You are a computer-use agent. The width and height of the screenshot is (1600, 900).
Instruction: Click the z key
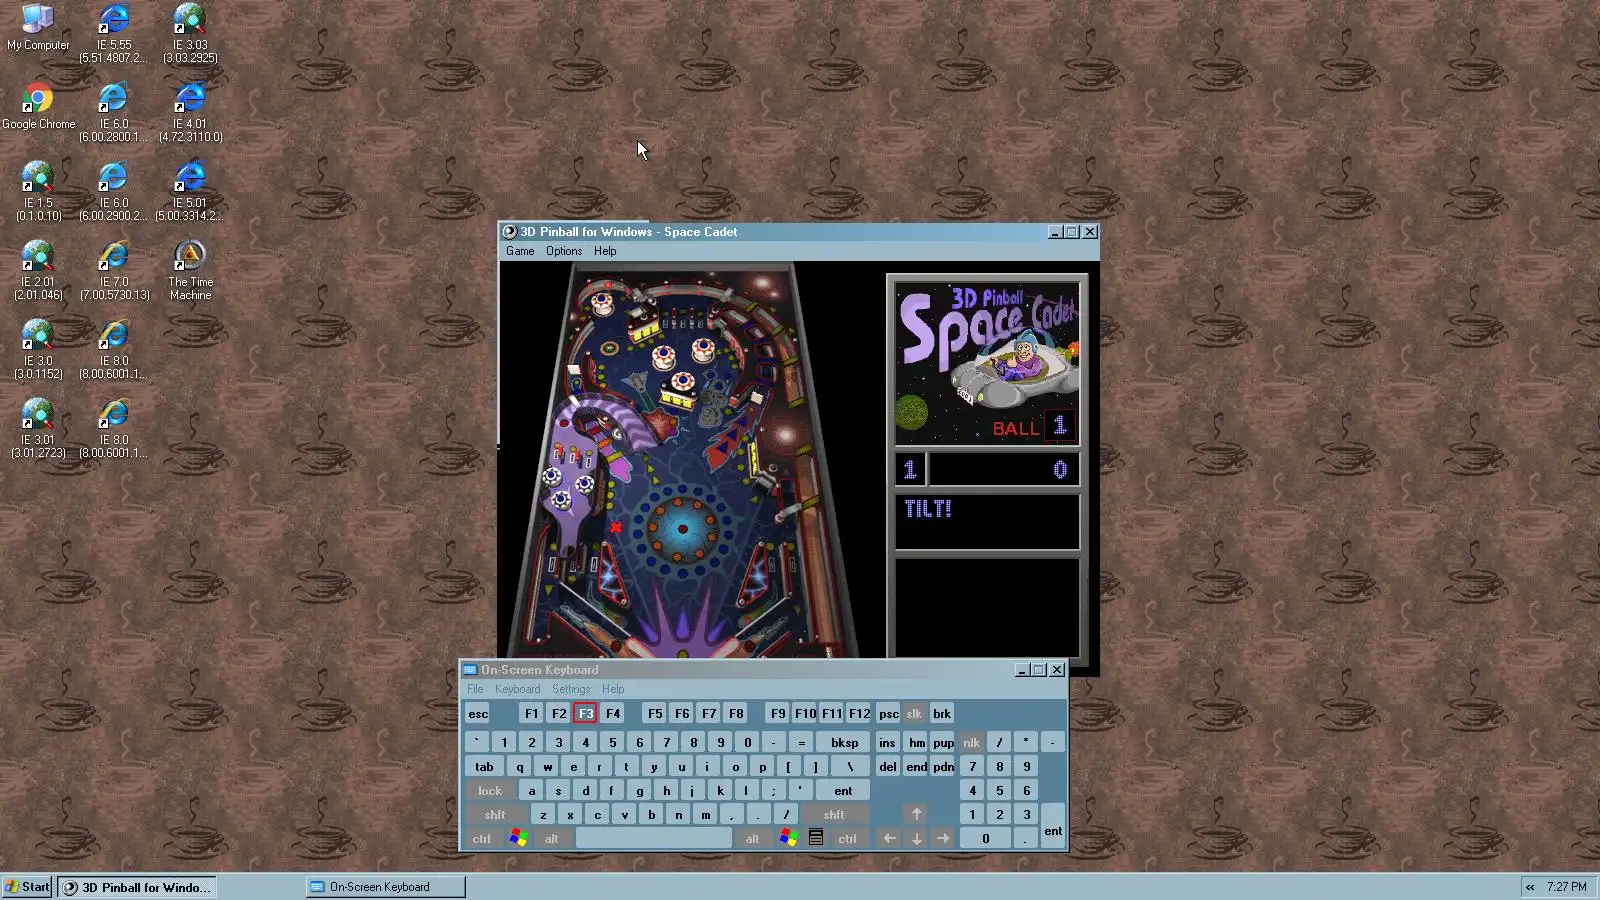(x=543, y=814)
